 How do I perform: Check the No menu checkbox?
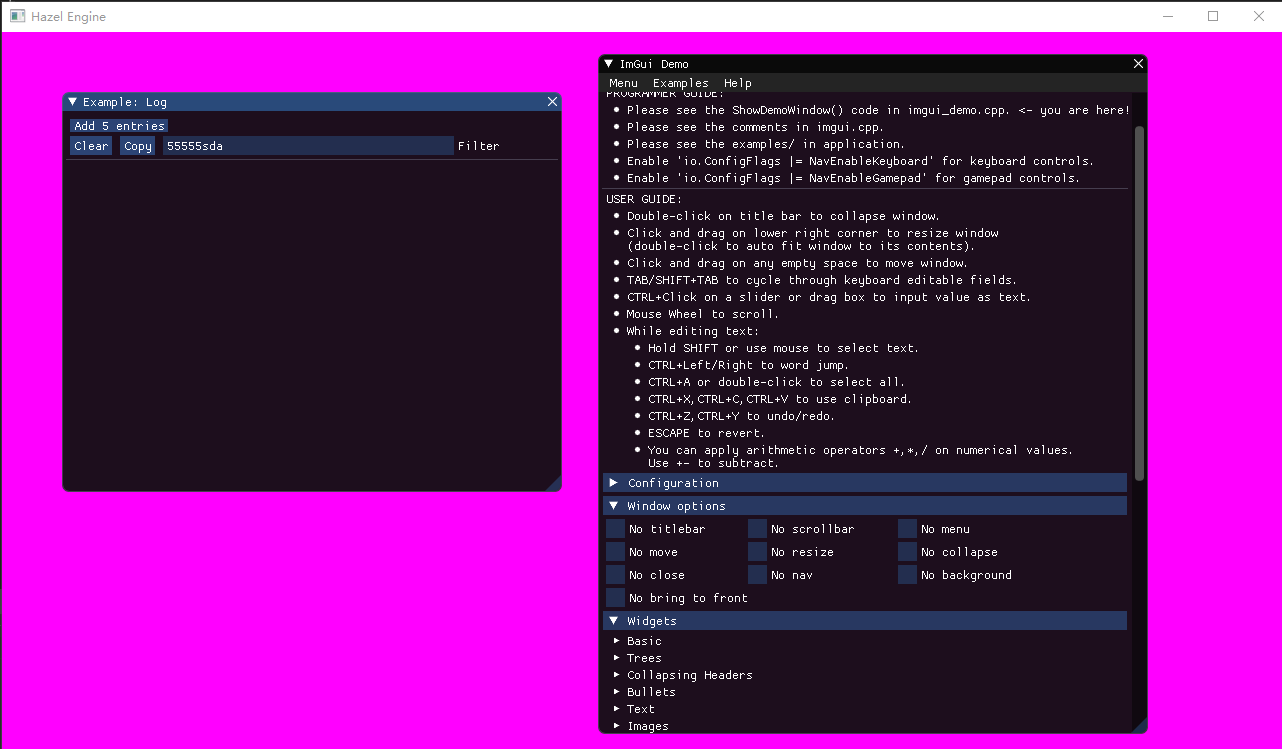point(906,528)
